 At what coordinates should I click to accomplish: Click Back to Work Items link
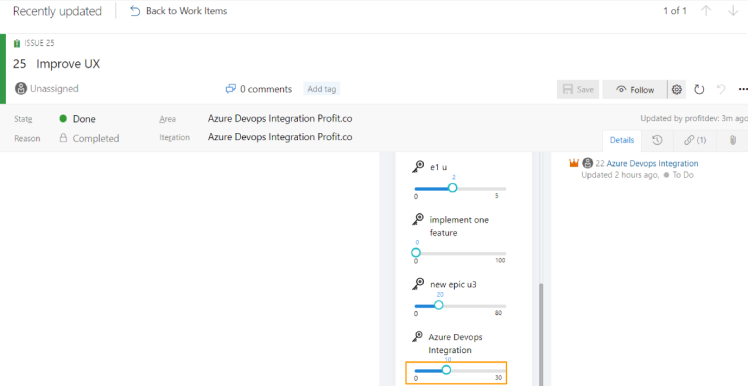click(187, 11)
